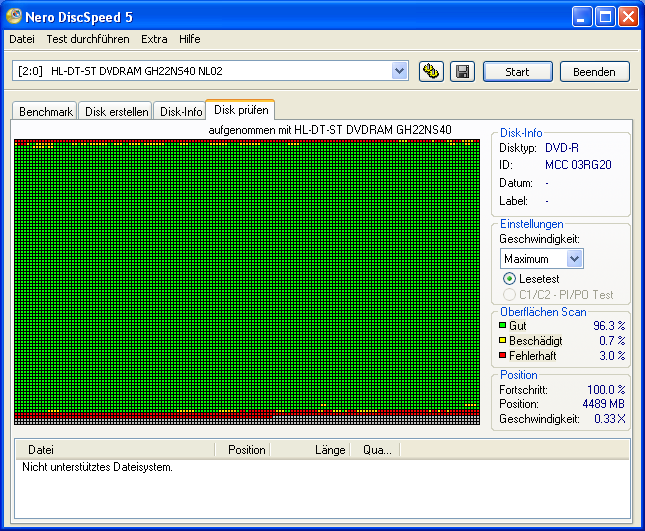
Task: Click the Gut percentage 96.3 %
Action: click(609, 326)
